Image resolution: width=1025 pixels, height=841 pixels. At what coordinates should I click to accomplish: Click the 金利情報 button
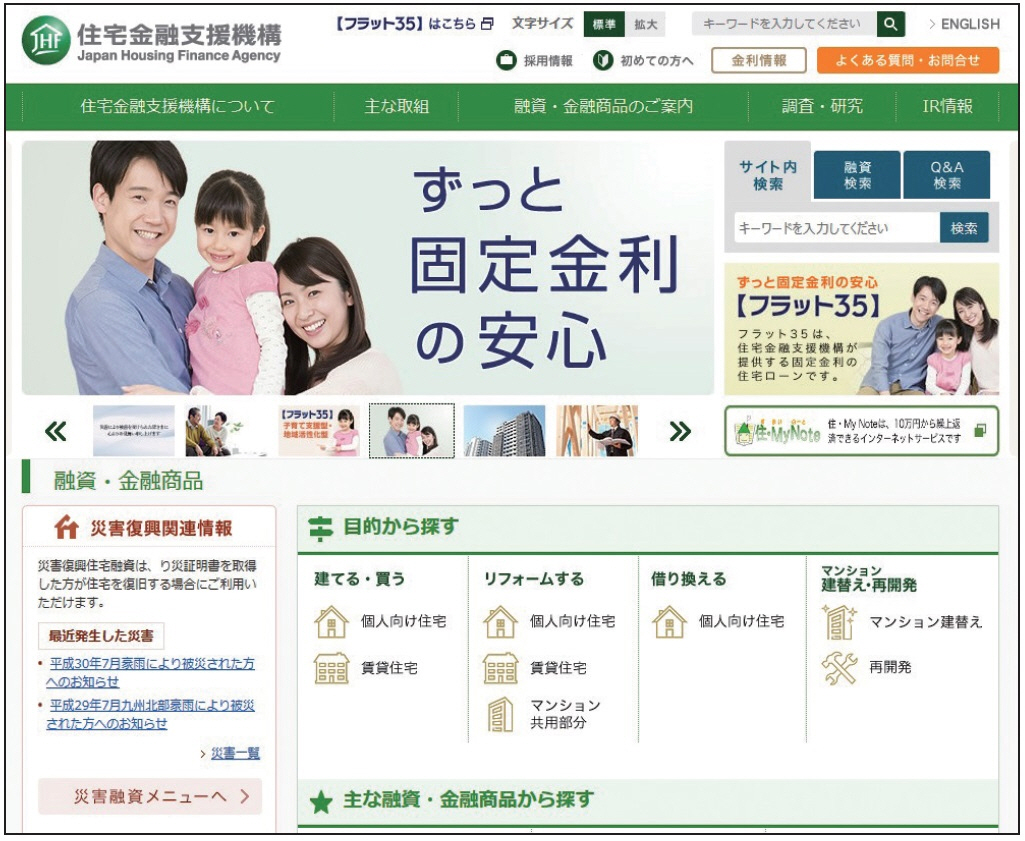coord(758,61)
